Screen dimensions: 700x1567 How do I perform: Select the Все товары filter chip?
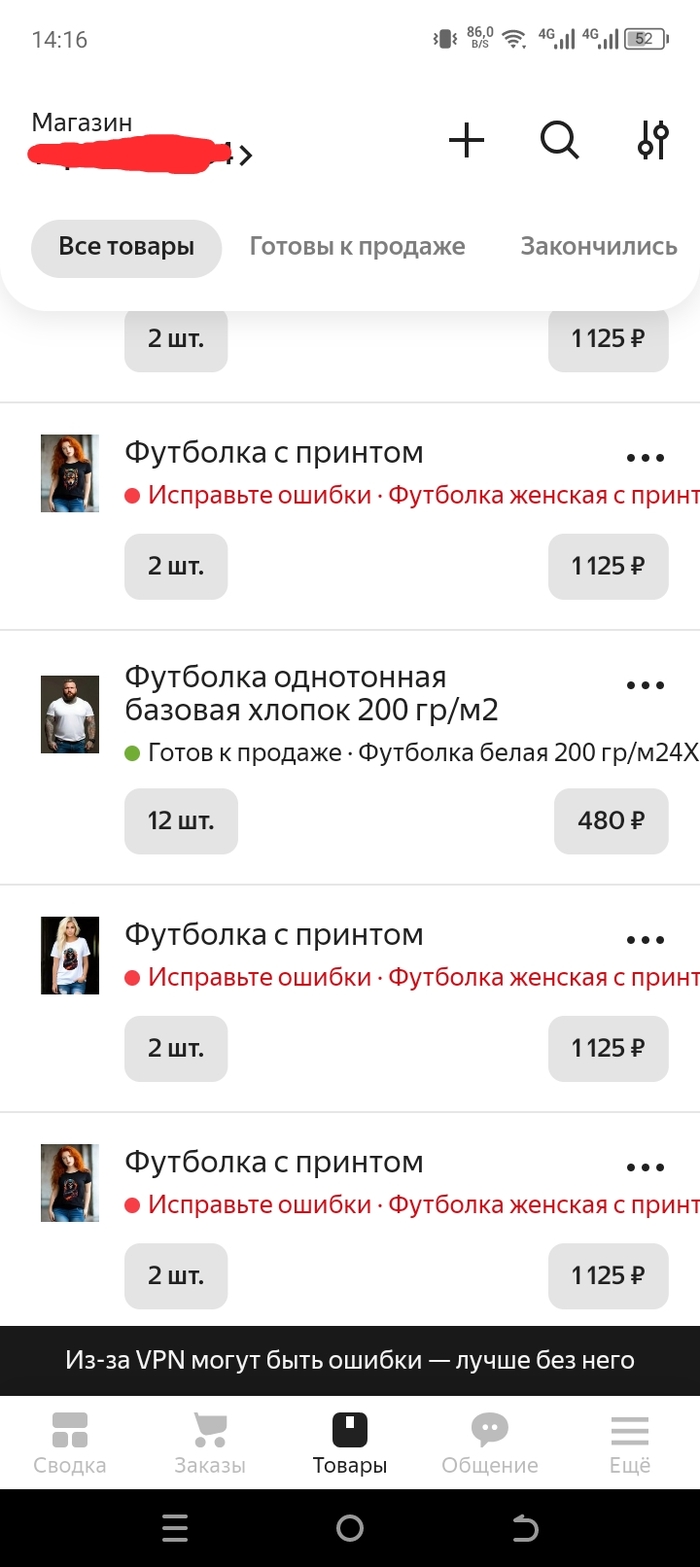click(126, 247)
